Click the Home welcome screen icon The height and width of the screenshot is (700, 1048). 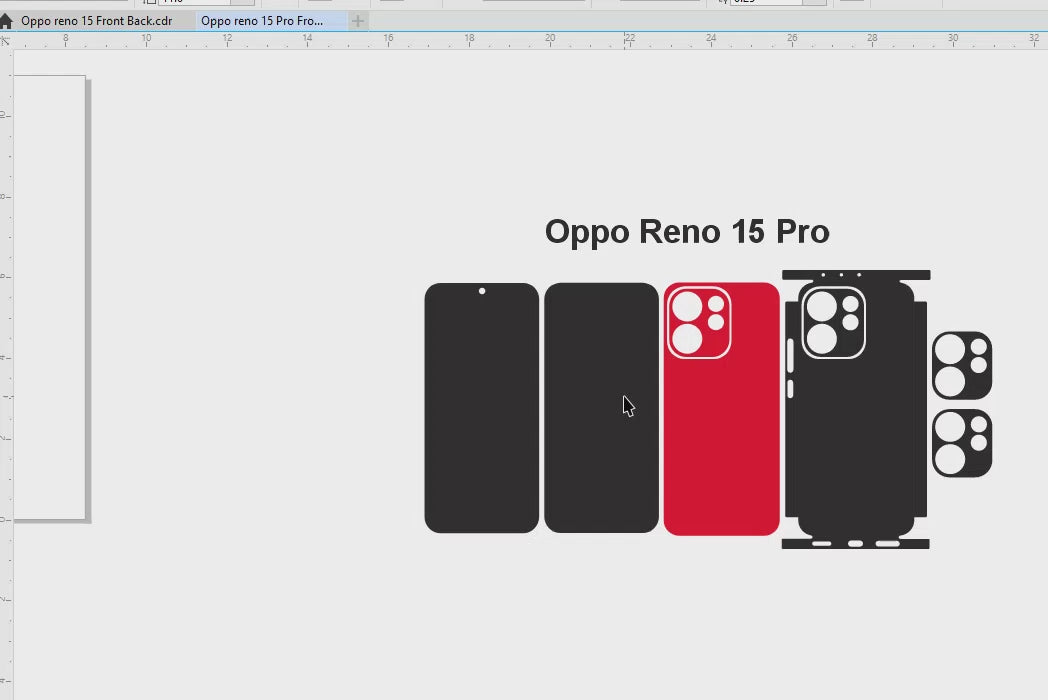(6, 21)
